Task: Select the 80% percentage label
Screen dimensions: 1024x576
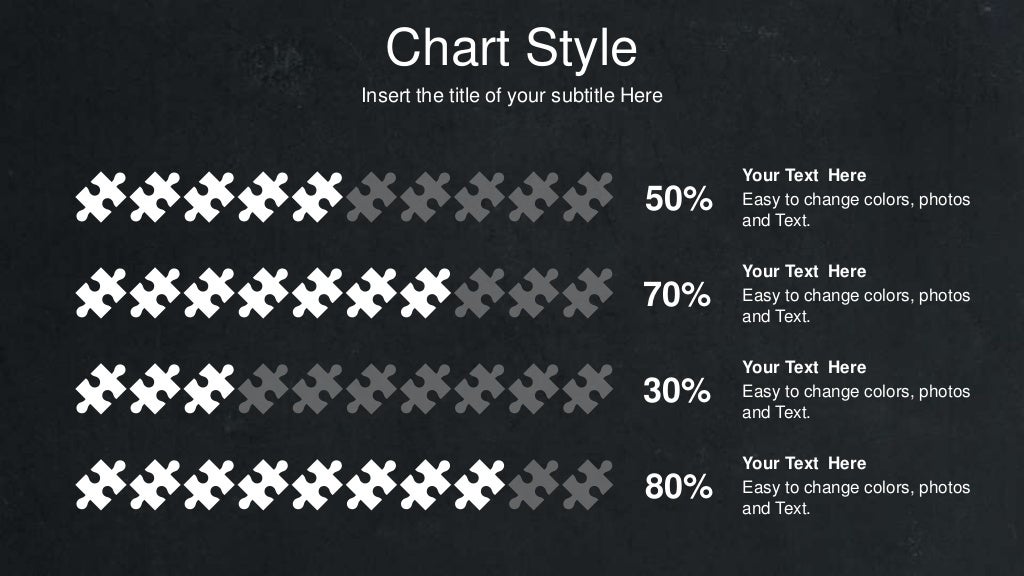Action: 679,487
